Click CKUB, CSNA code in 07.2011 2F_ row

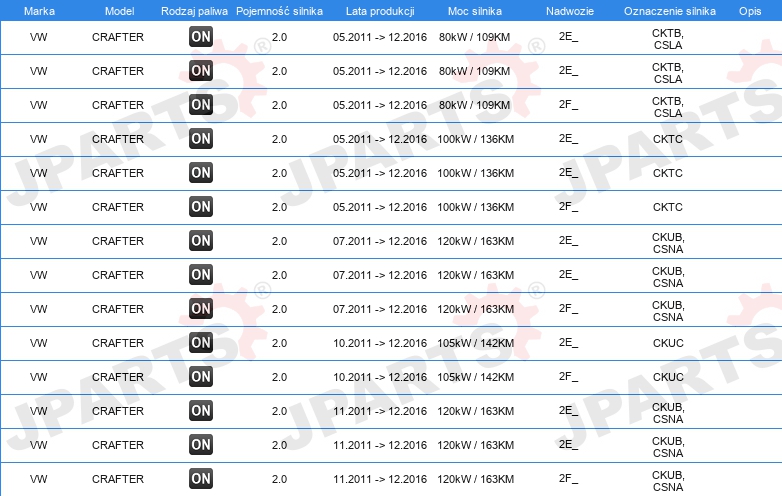pyautogui.click(x=668, y=311)
